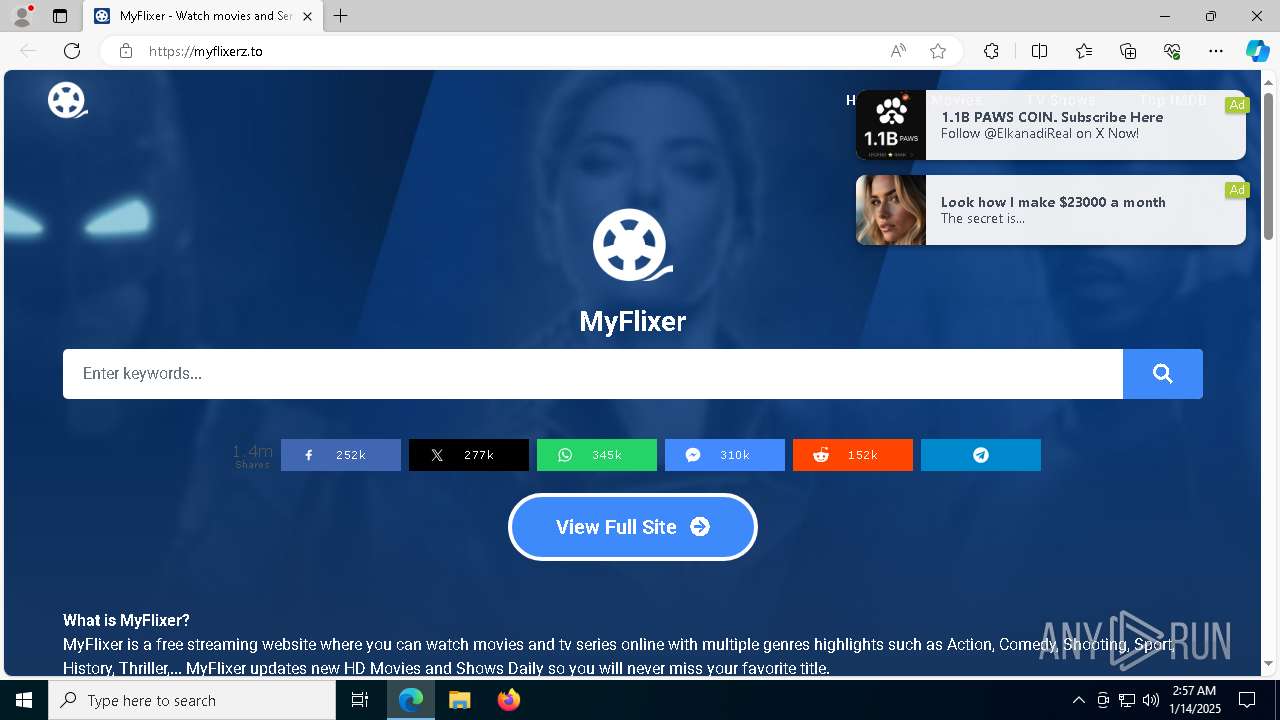Open Firefox from taskbar
The image size is (1280, 720).
pyautogui.click(x=509, y=700)
